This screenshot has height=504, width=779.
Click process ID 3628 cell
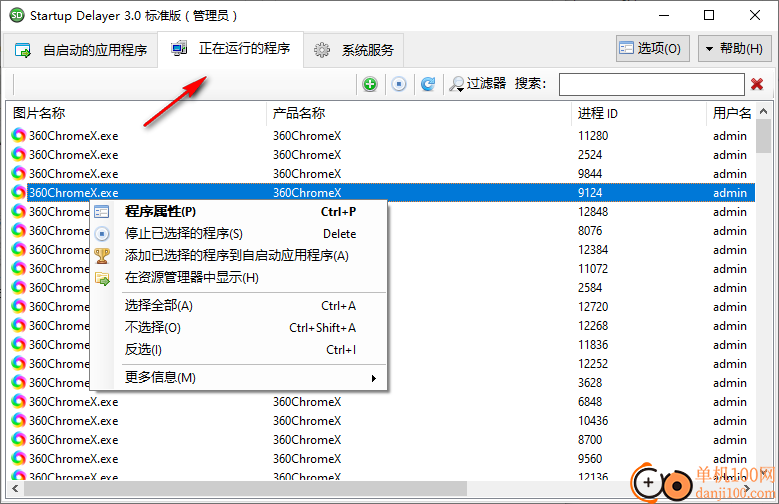(590, 383)
